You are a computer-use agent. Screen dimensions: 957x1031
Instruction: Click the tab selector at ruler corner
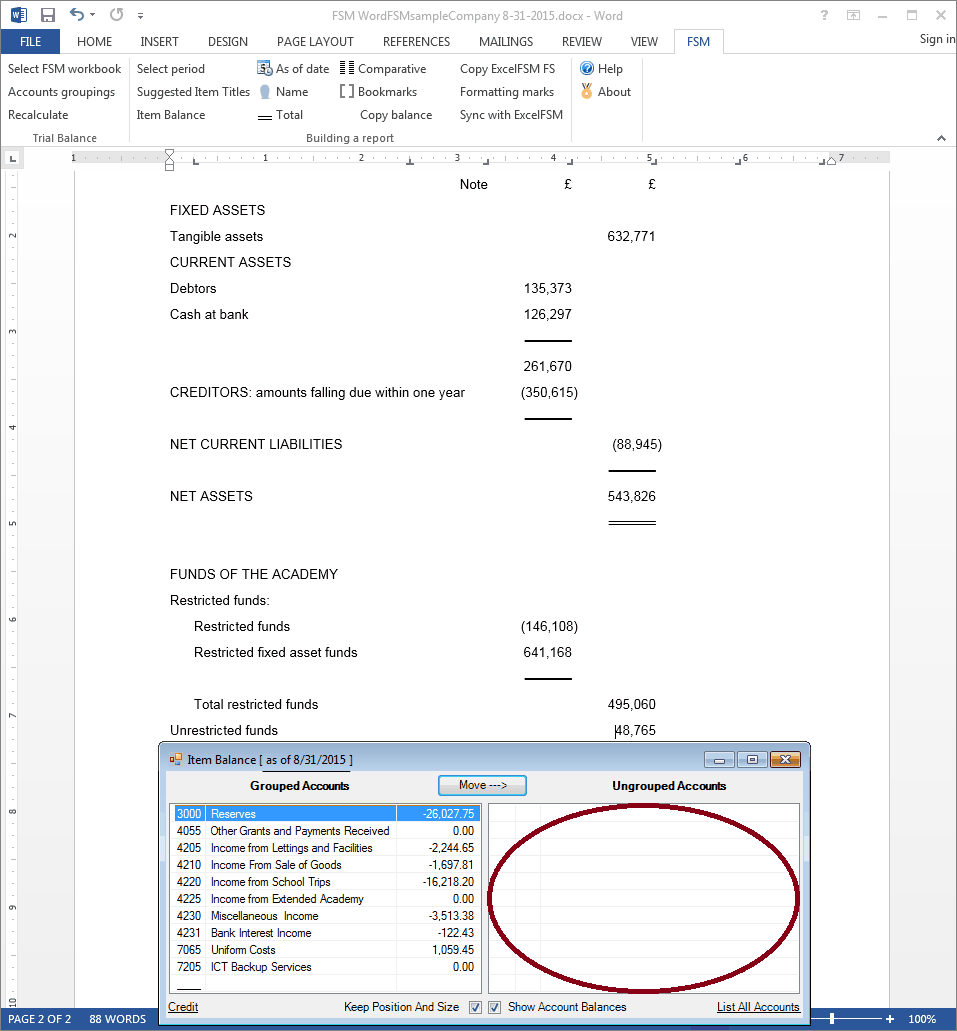(x=12, y=158)
